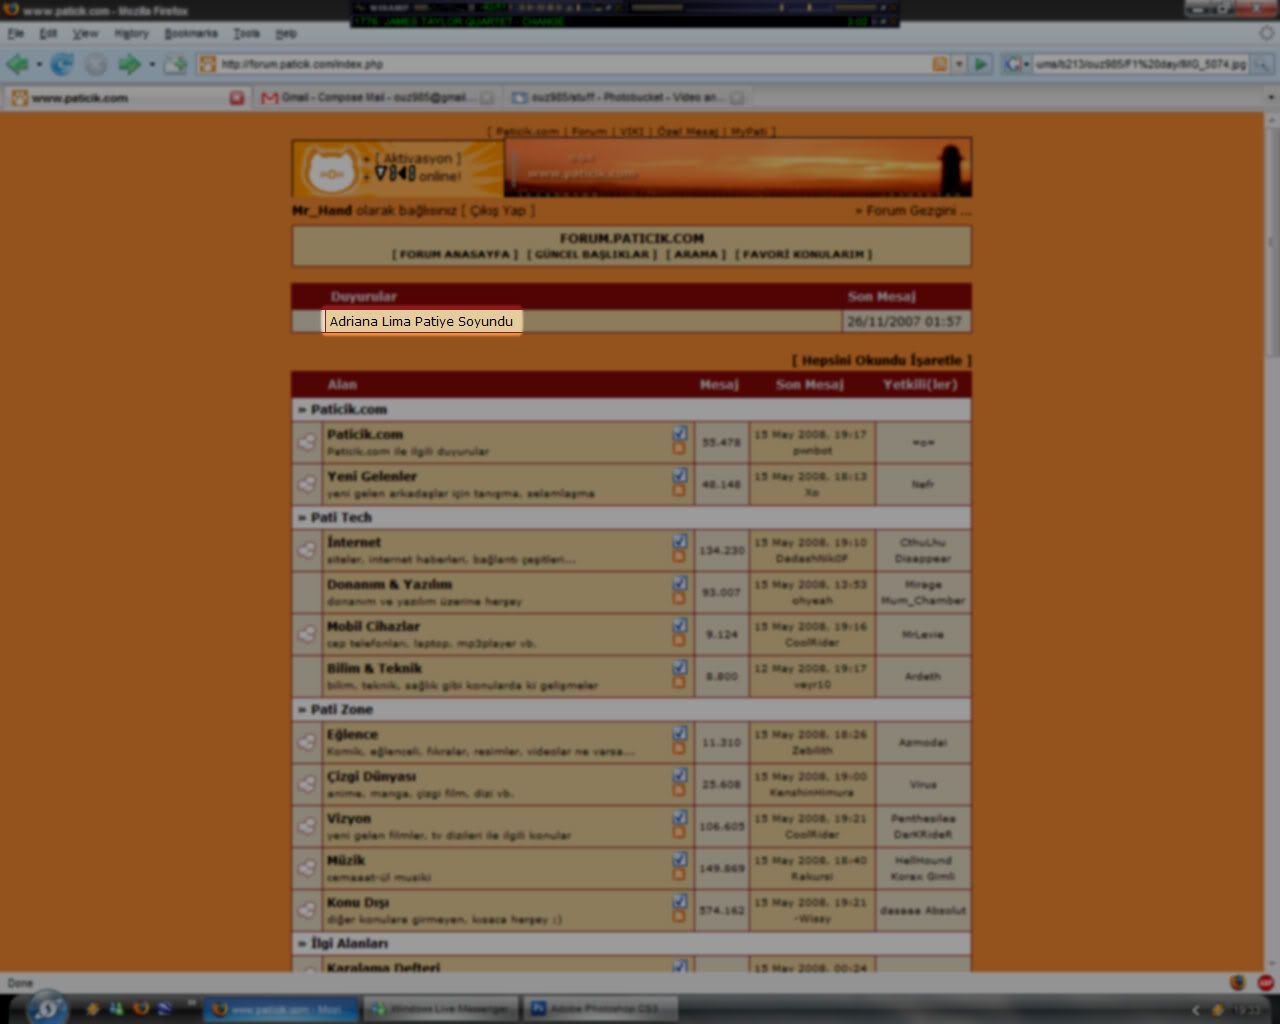
Task: Toggle the blue checkbox in the İnternet row
Action: (x=680, y=541)
